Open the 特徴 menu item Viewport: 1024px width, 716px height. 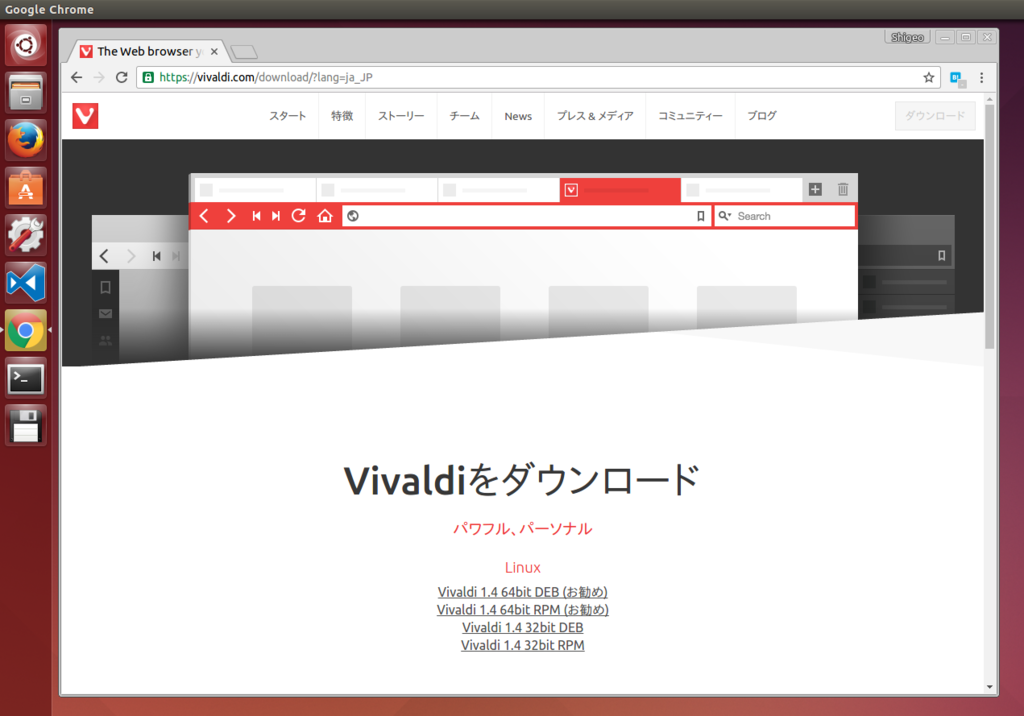(342, 116)
